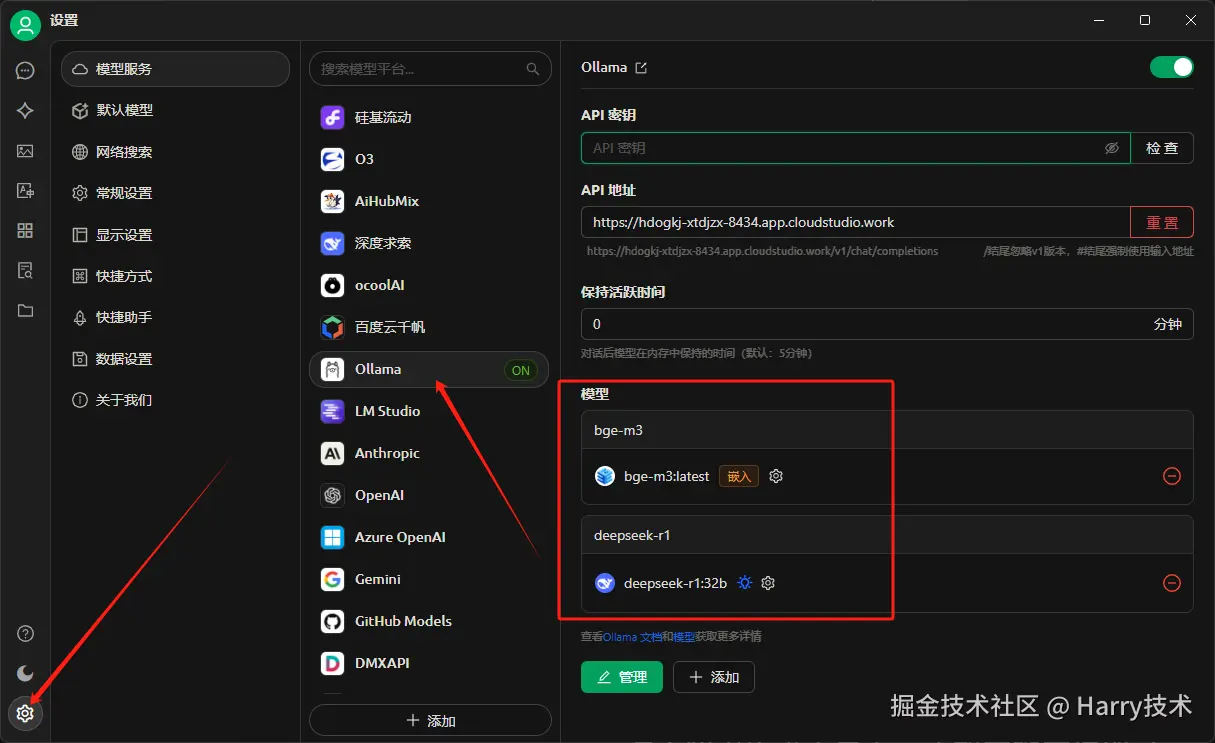Select AiHubMix provider

430,201
